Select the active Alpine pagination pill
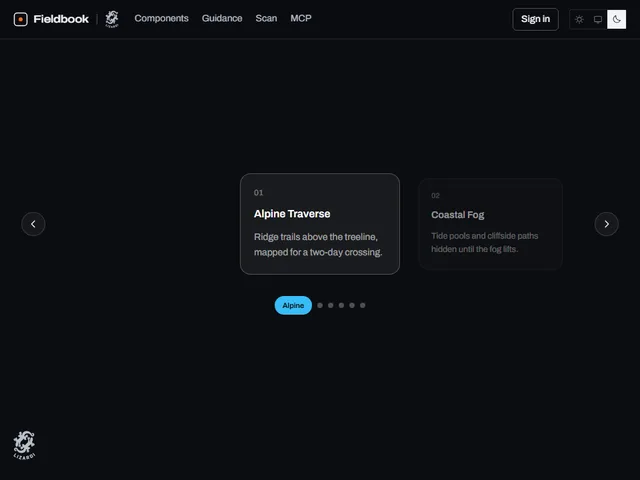640x480 pixels. (293, 305)
